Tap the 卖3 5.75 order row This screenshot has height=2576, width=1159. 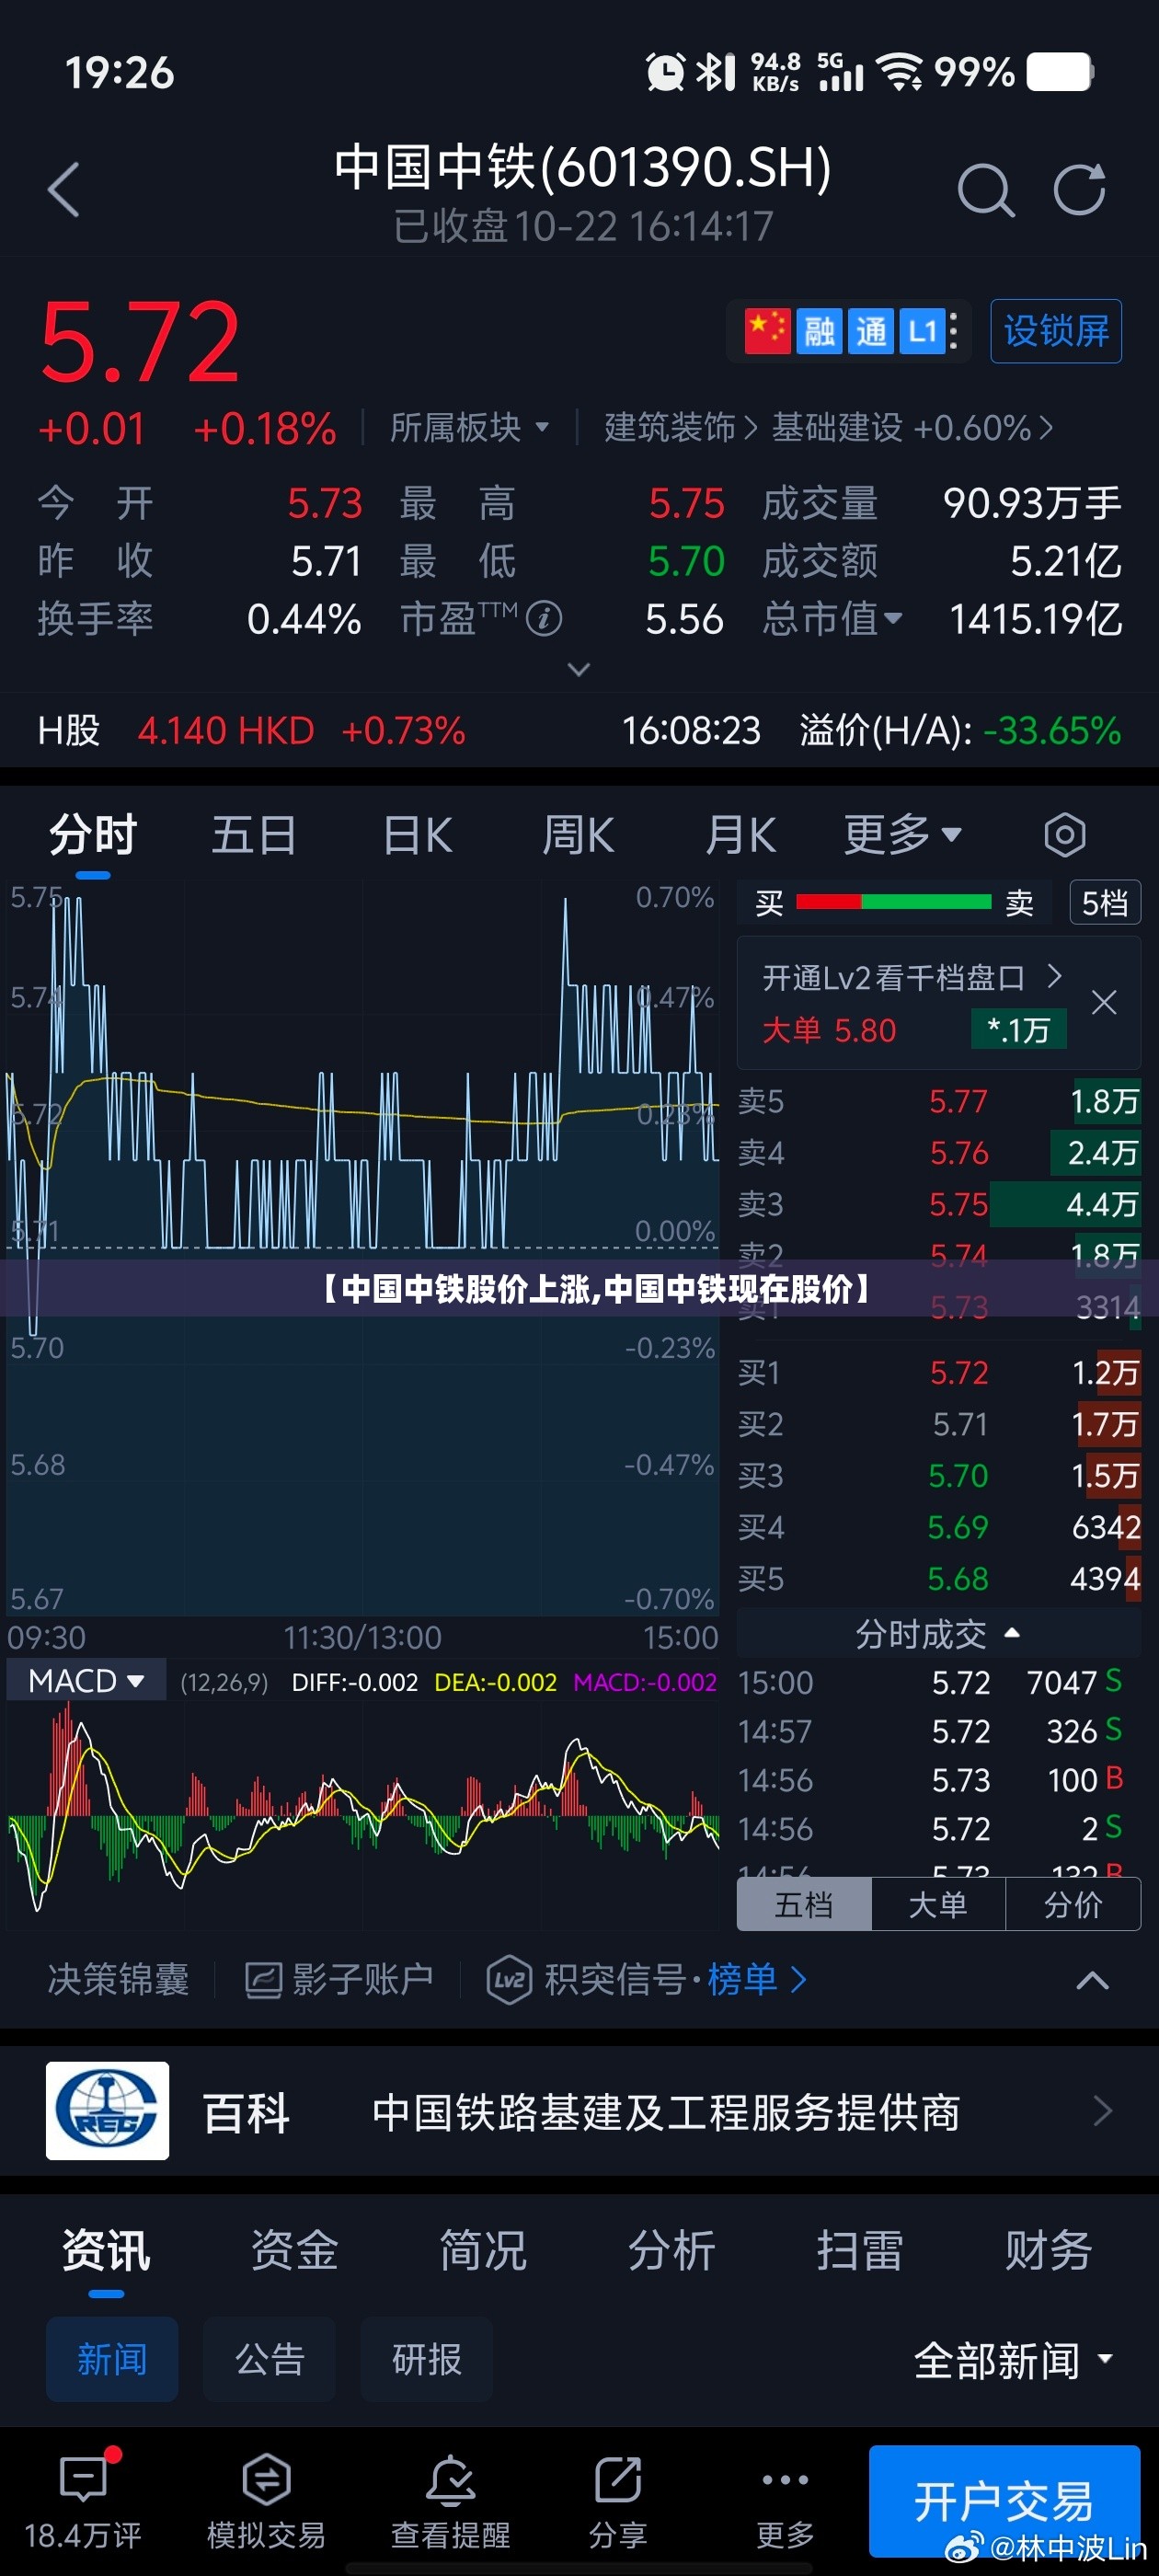click(x=938, y=1204)
